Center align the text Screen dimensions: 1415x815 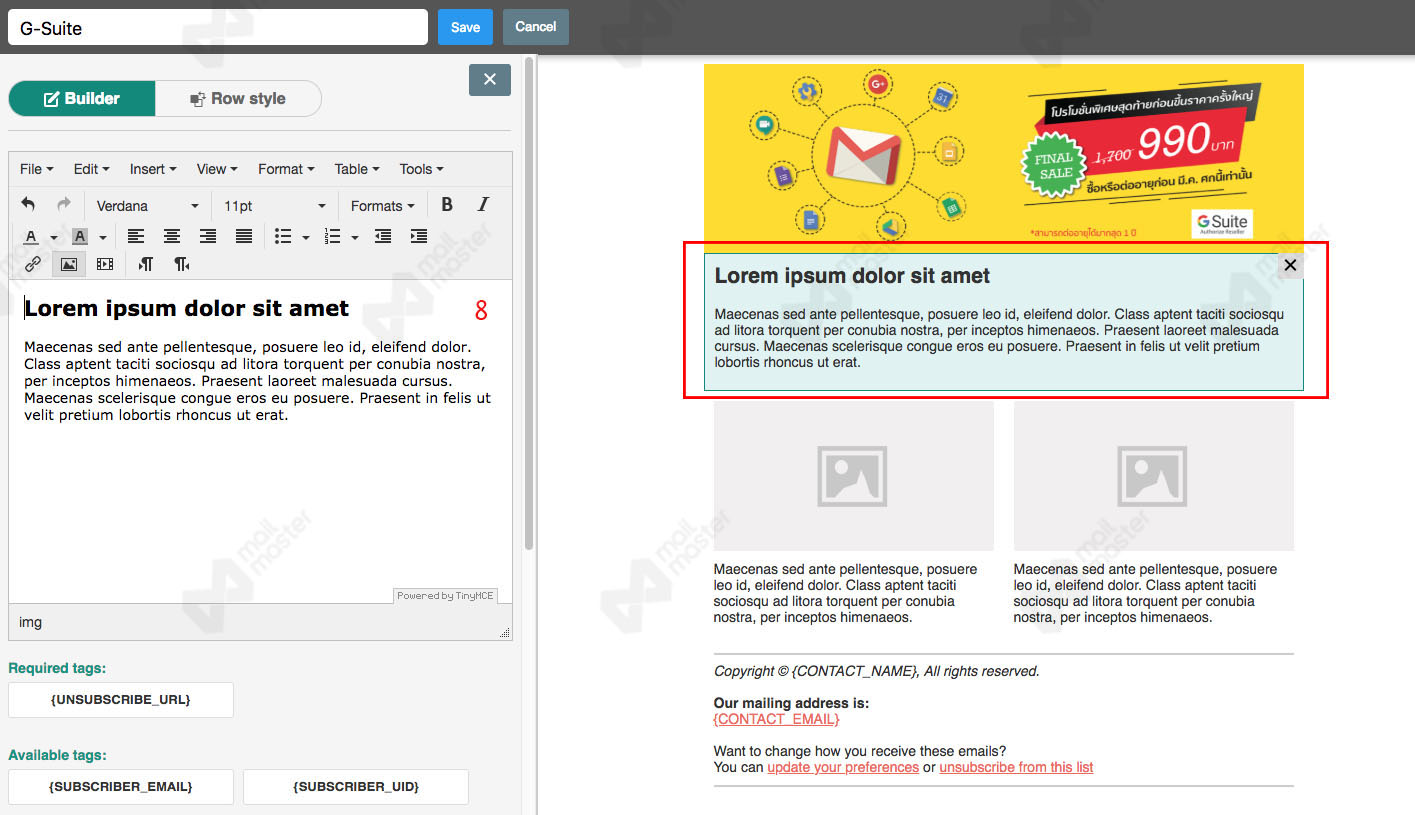(x=172, y=237)
